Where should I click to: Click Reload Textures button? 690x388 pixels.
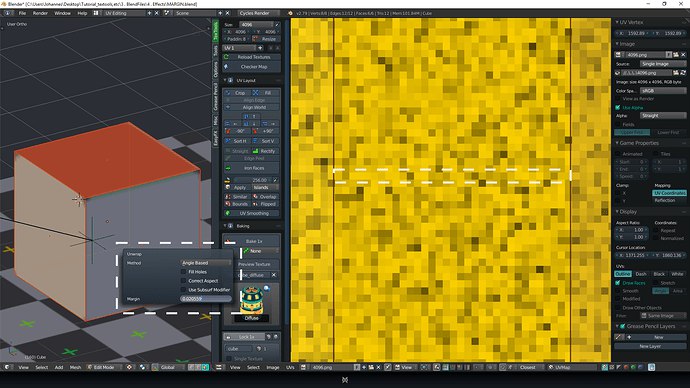(x=252, y=57)
